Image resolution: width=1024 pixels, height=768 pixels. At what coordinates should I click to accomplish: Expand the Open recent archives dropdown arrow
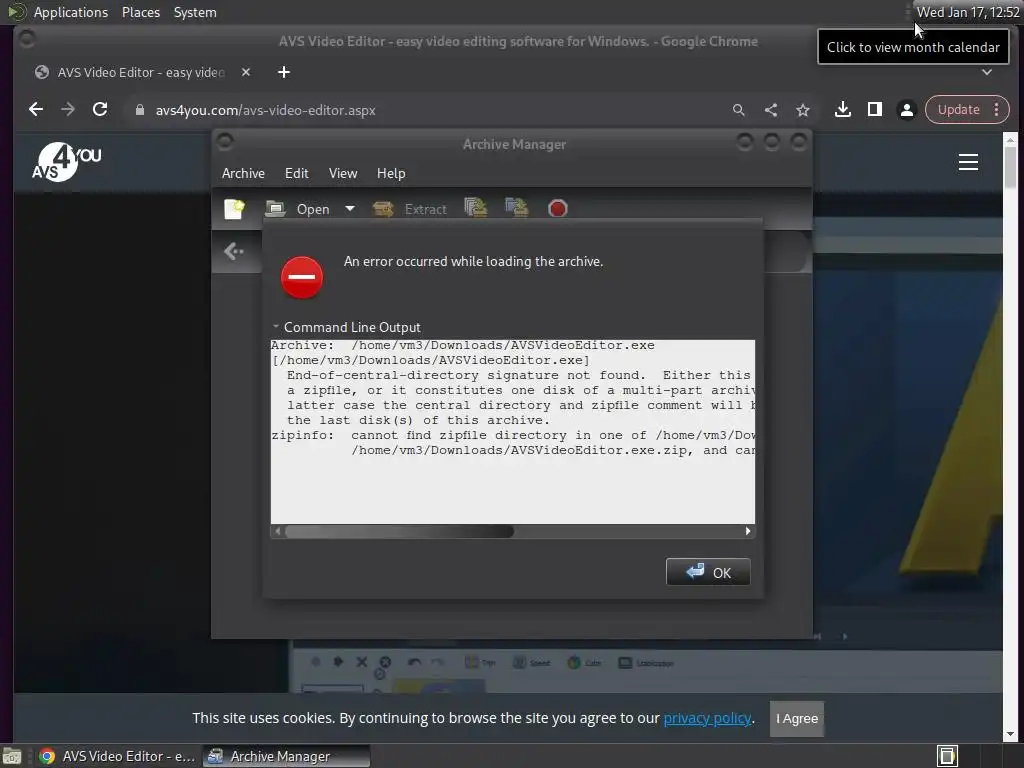pos(350,209)
